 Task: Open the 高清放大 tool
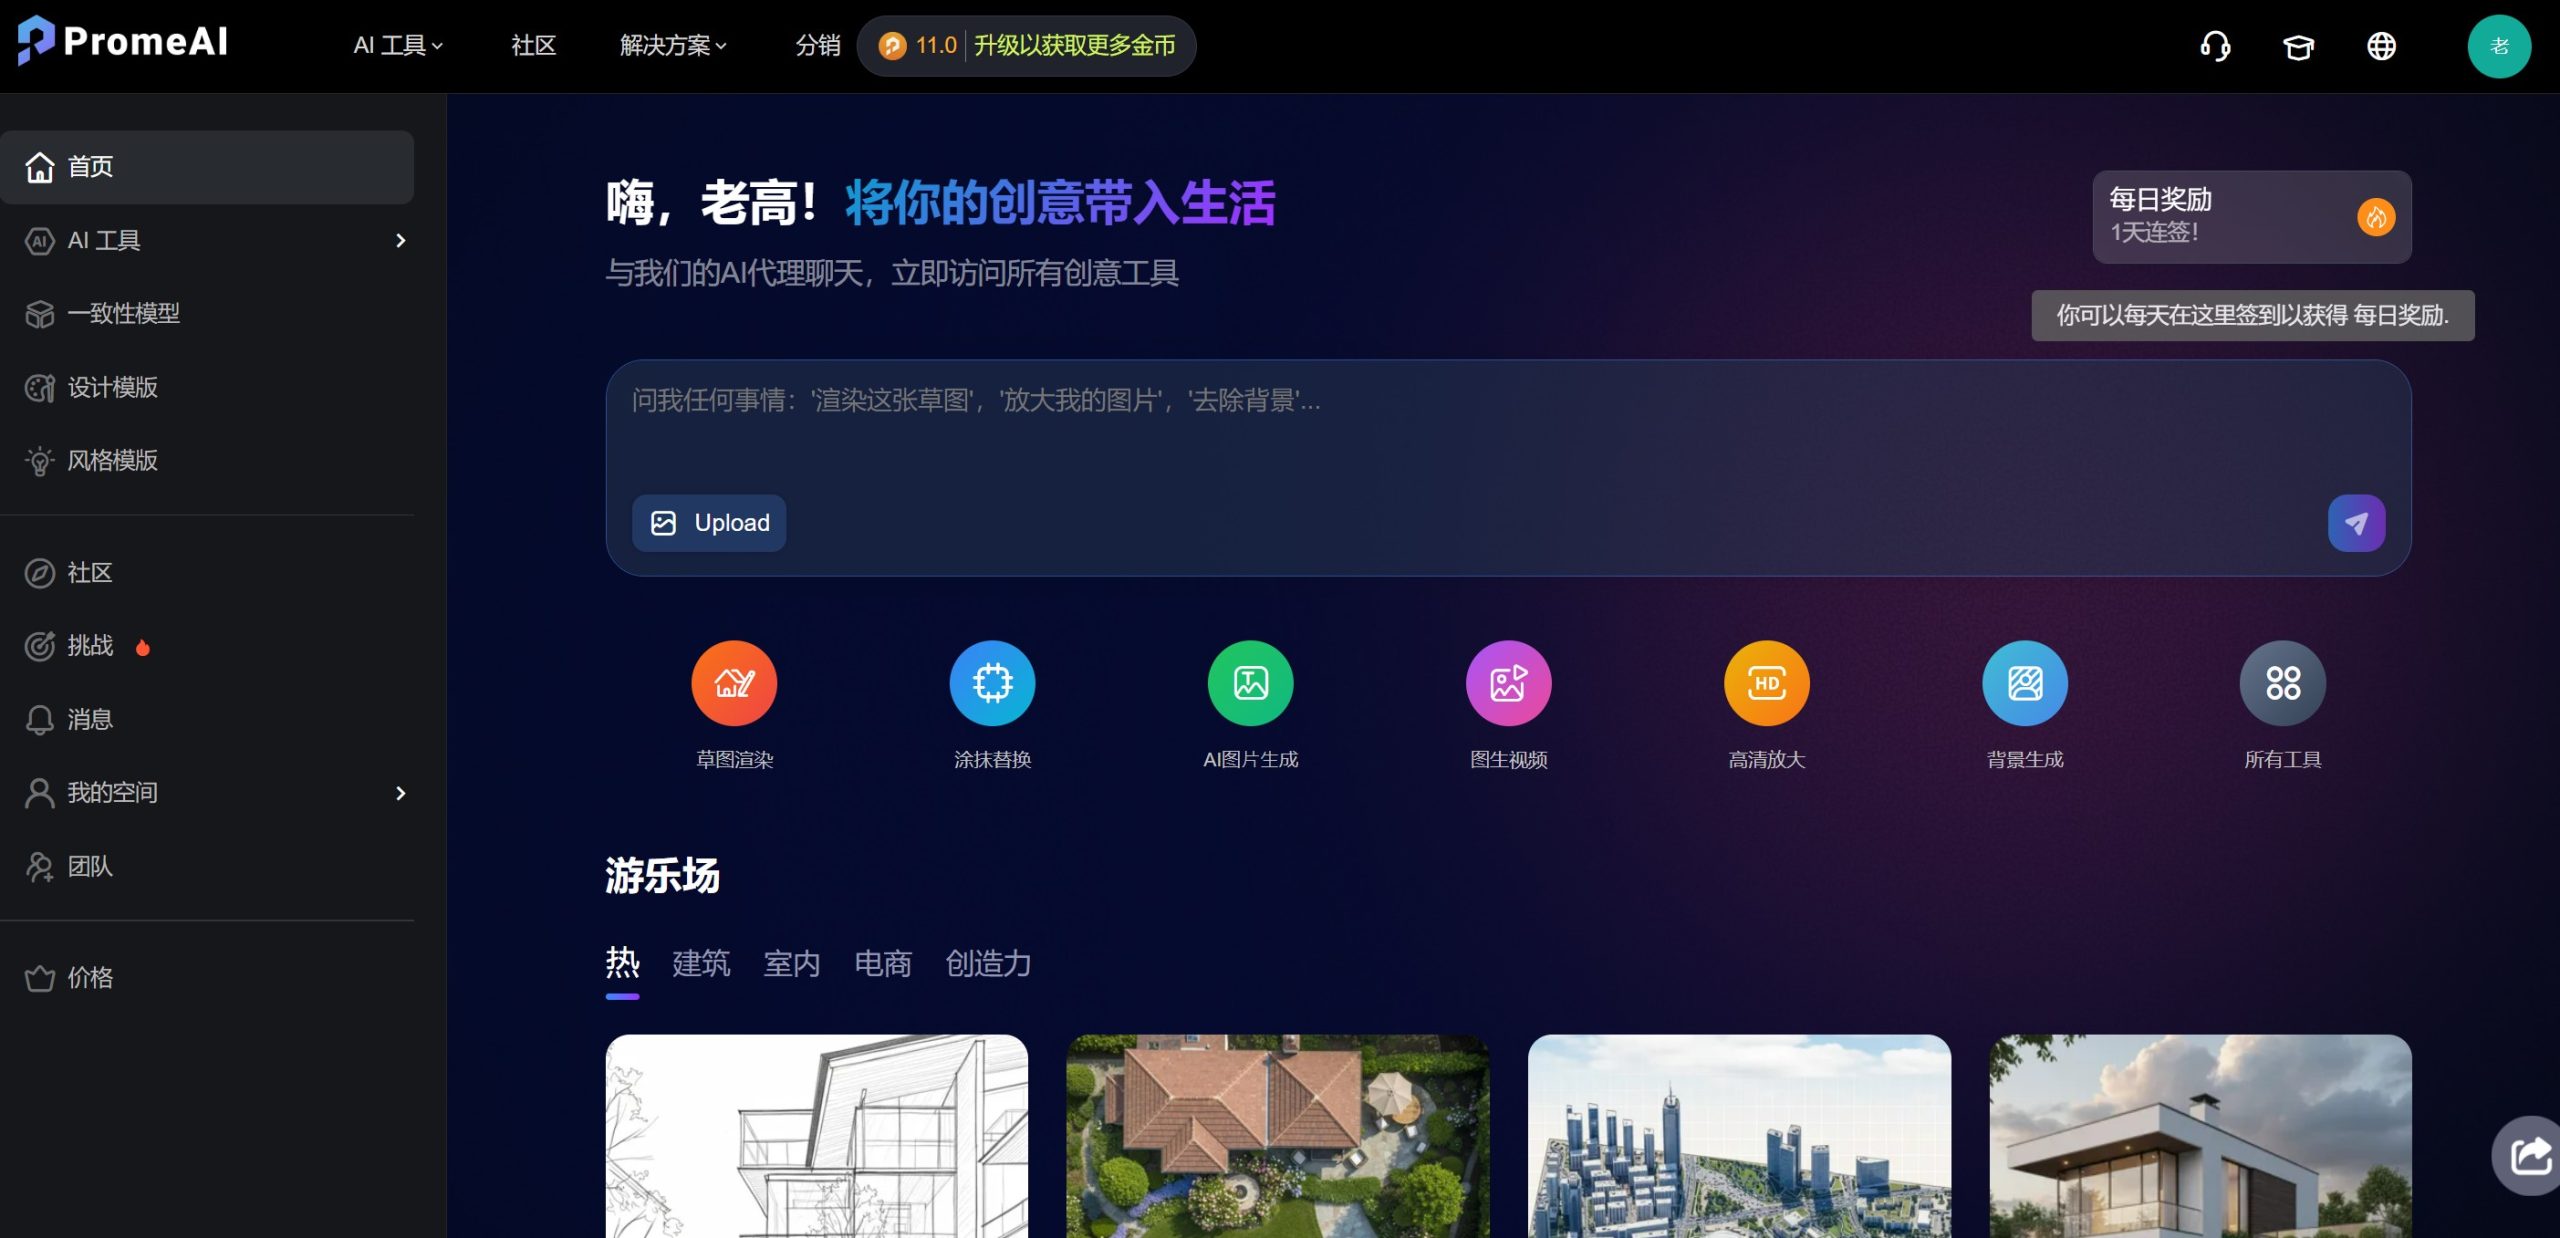pyautogui.click(x=1766, y=683)
